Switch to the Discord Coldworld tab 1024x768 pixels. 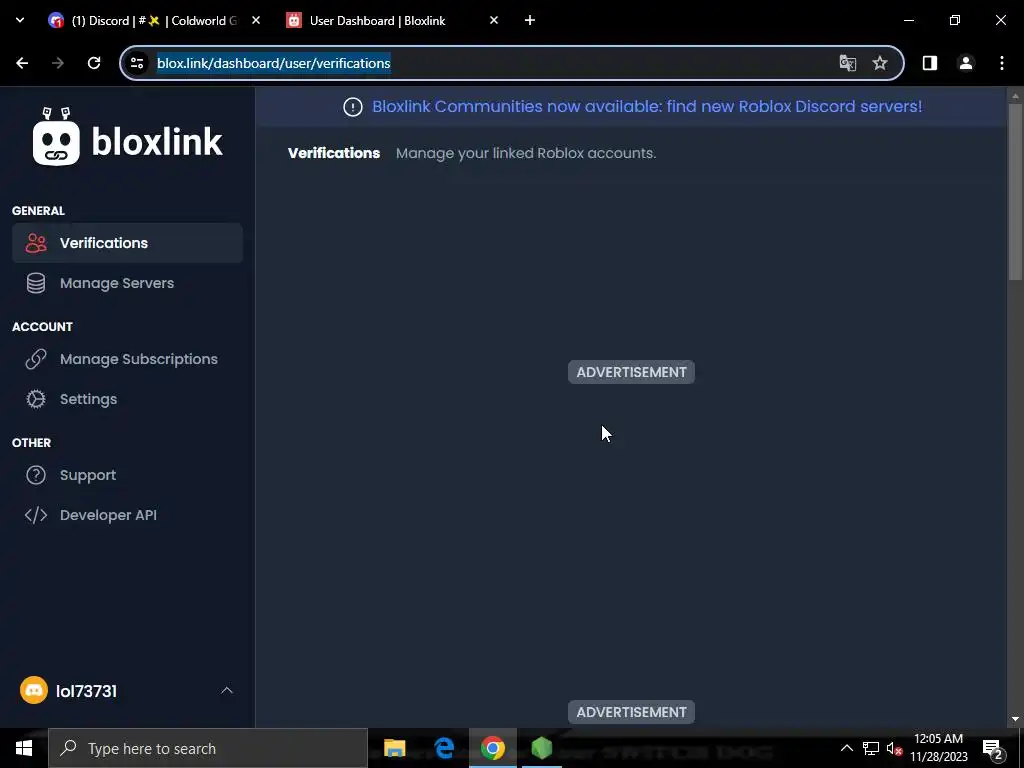coord(154,20)
